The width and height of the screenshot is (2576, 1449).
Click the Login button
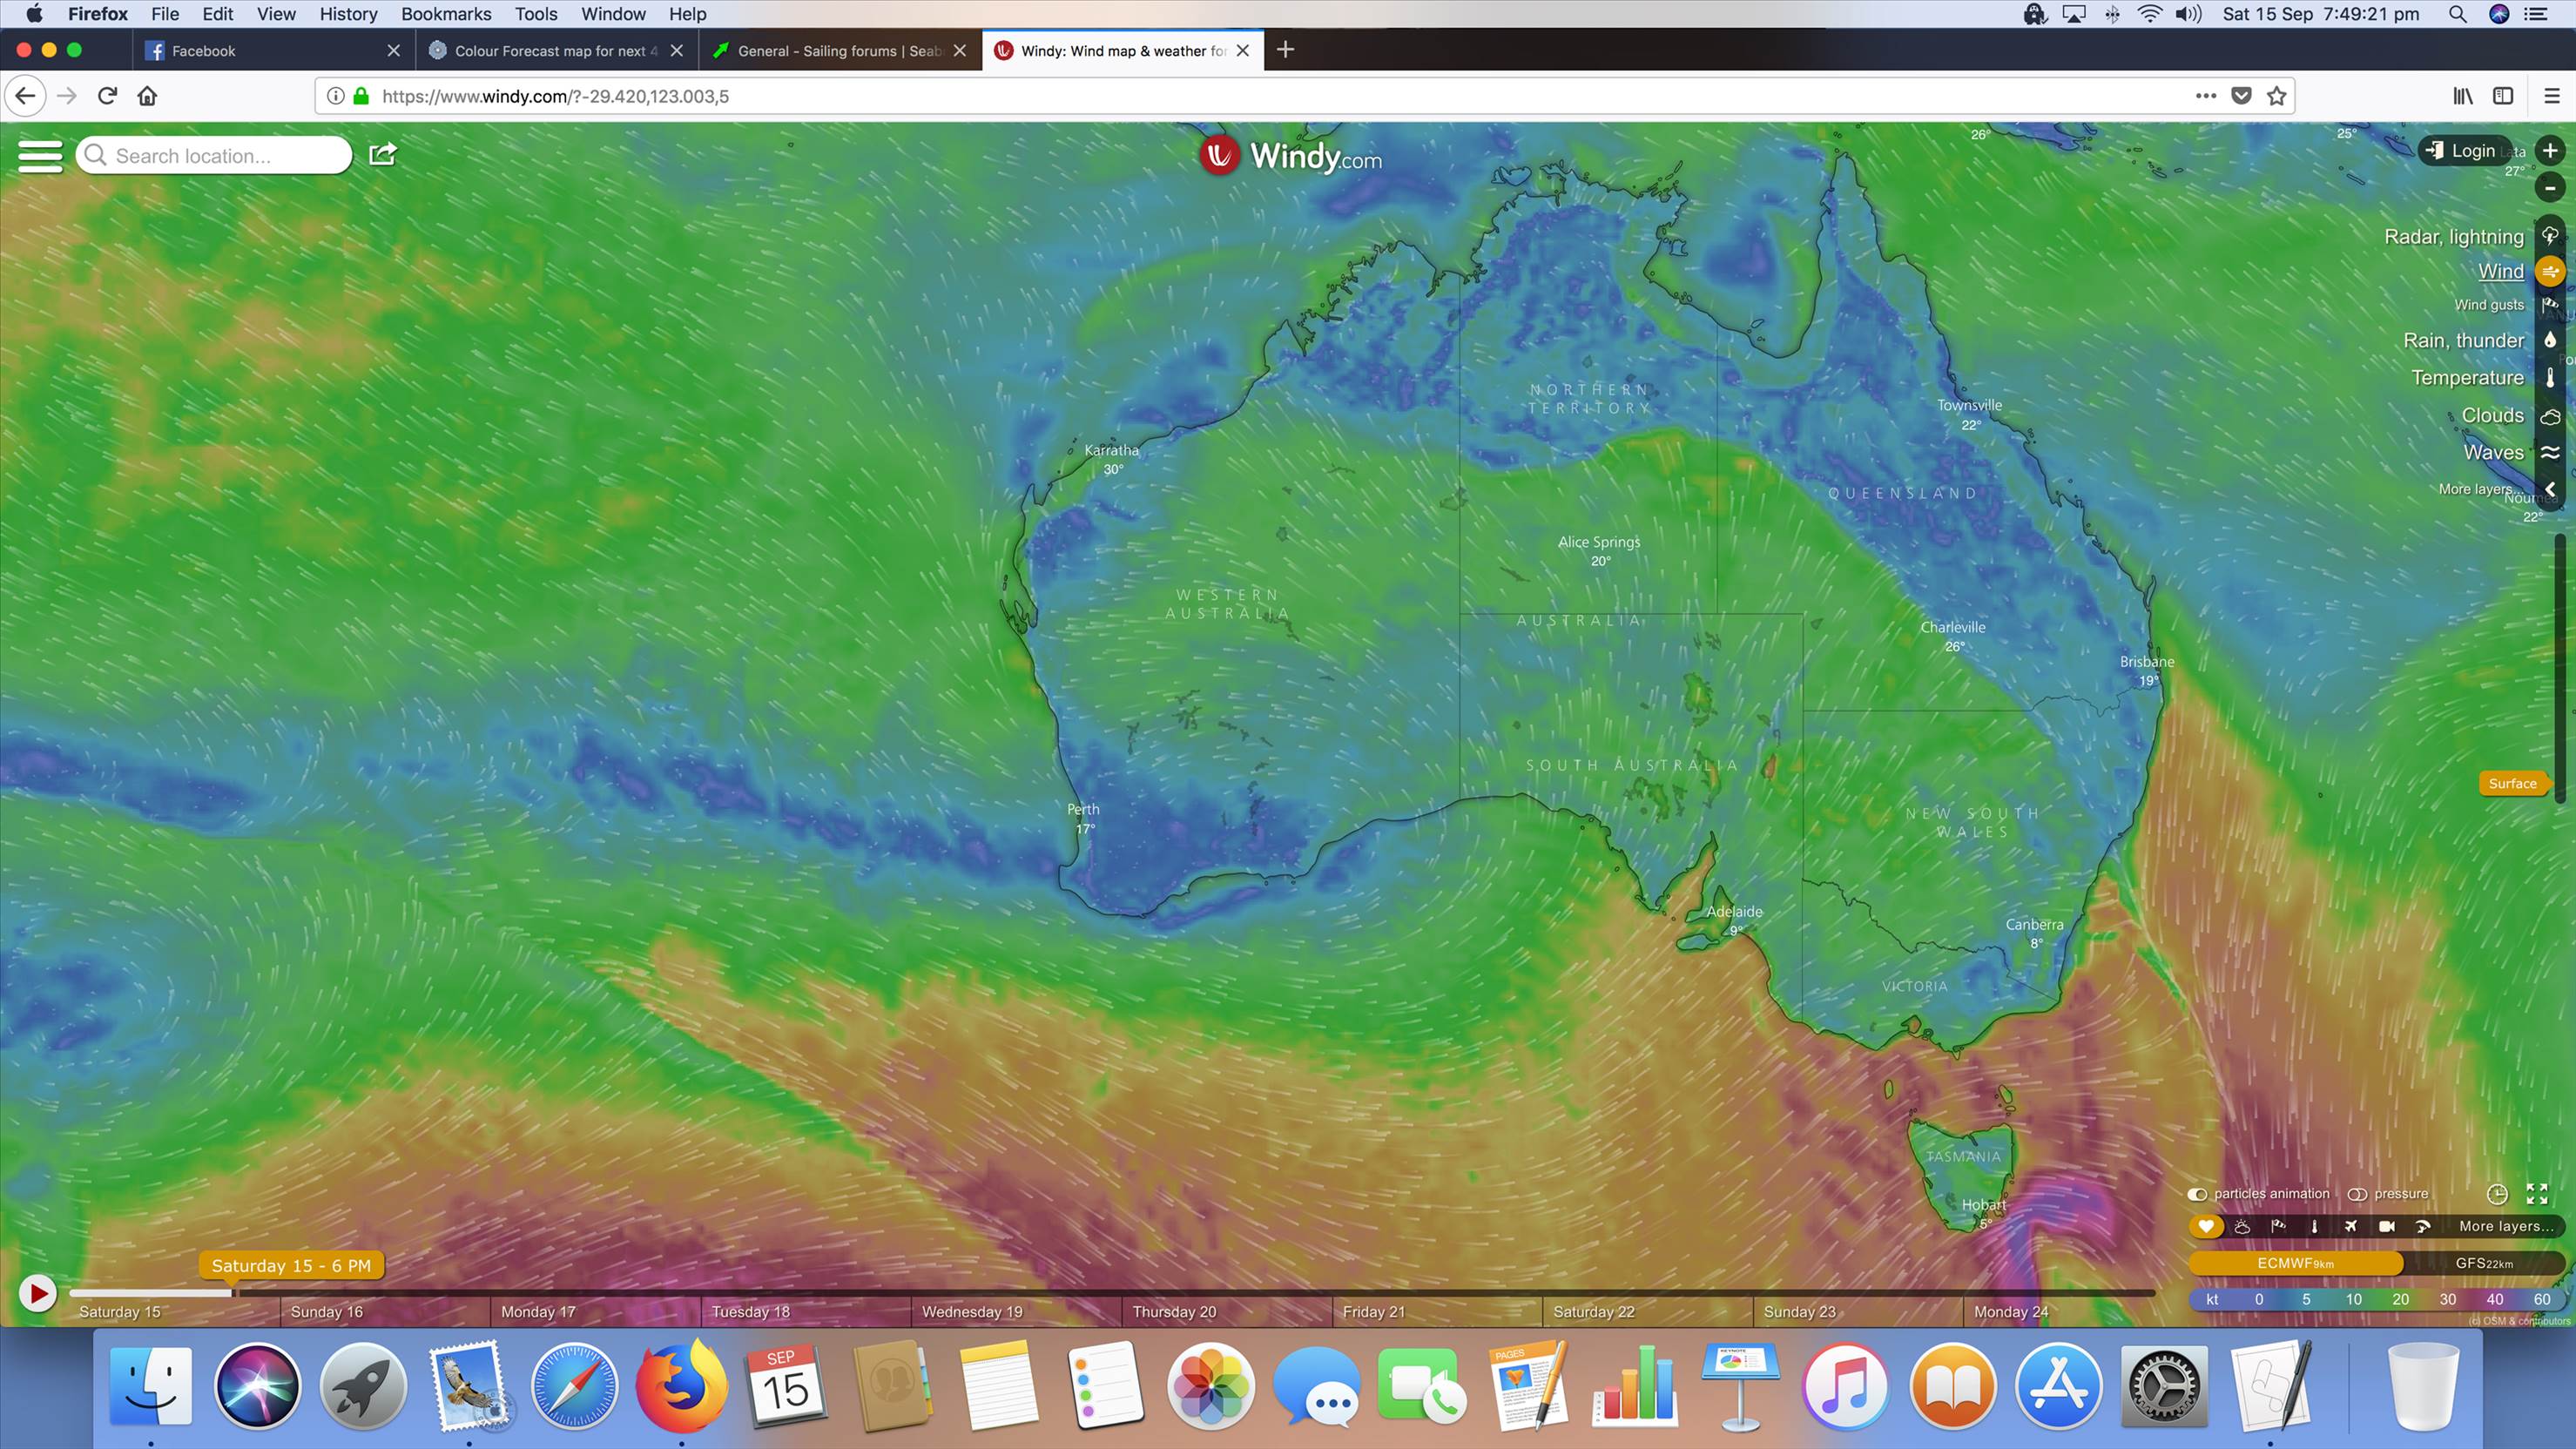2463,151
